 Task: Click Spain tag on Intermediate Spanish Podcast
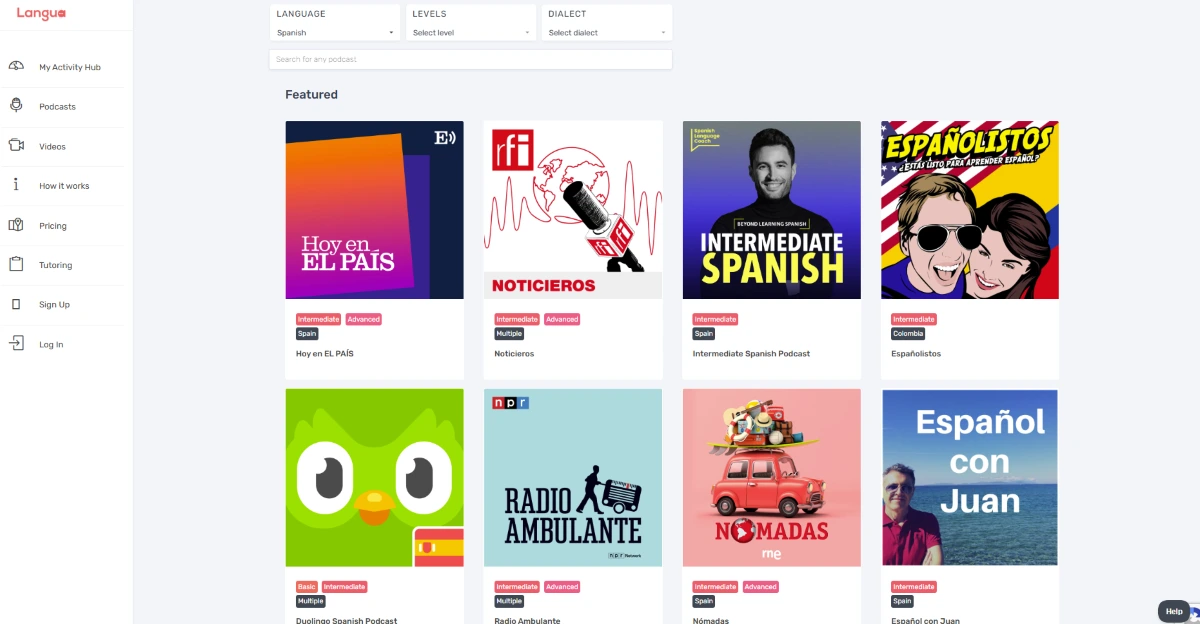(704, 334)
